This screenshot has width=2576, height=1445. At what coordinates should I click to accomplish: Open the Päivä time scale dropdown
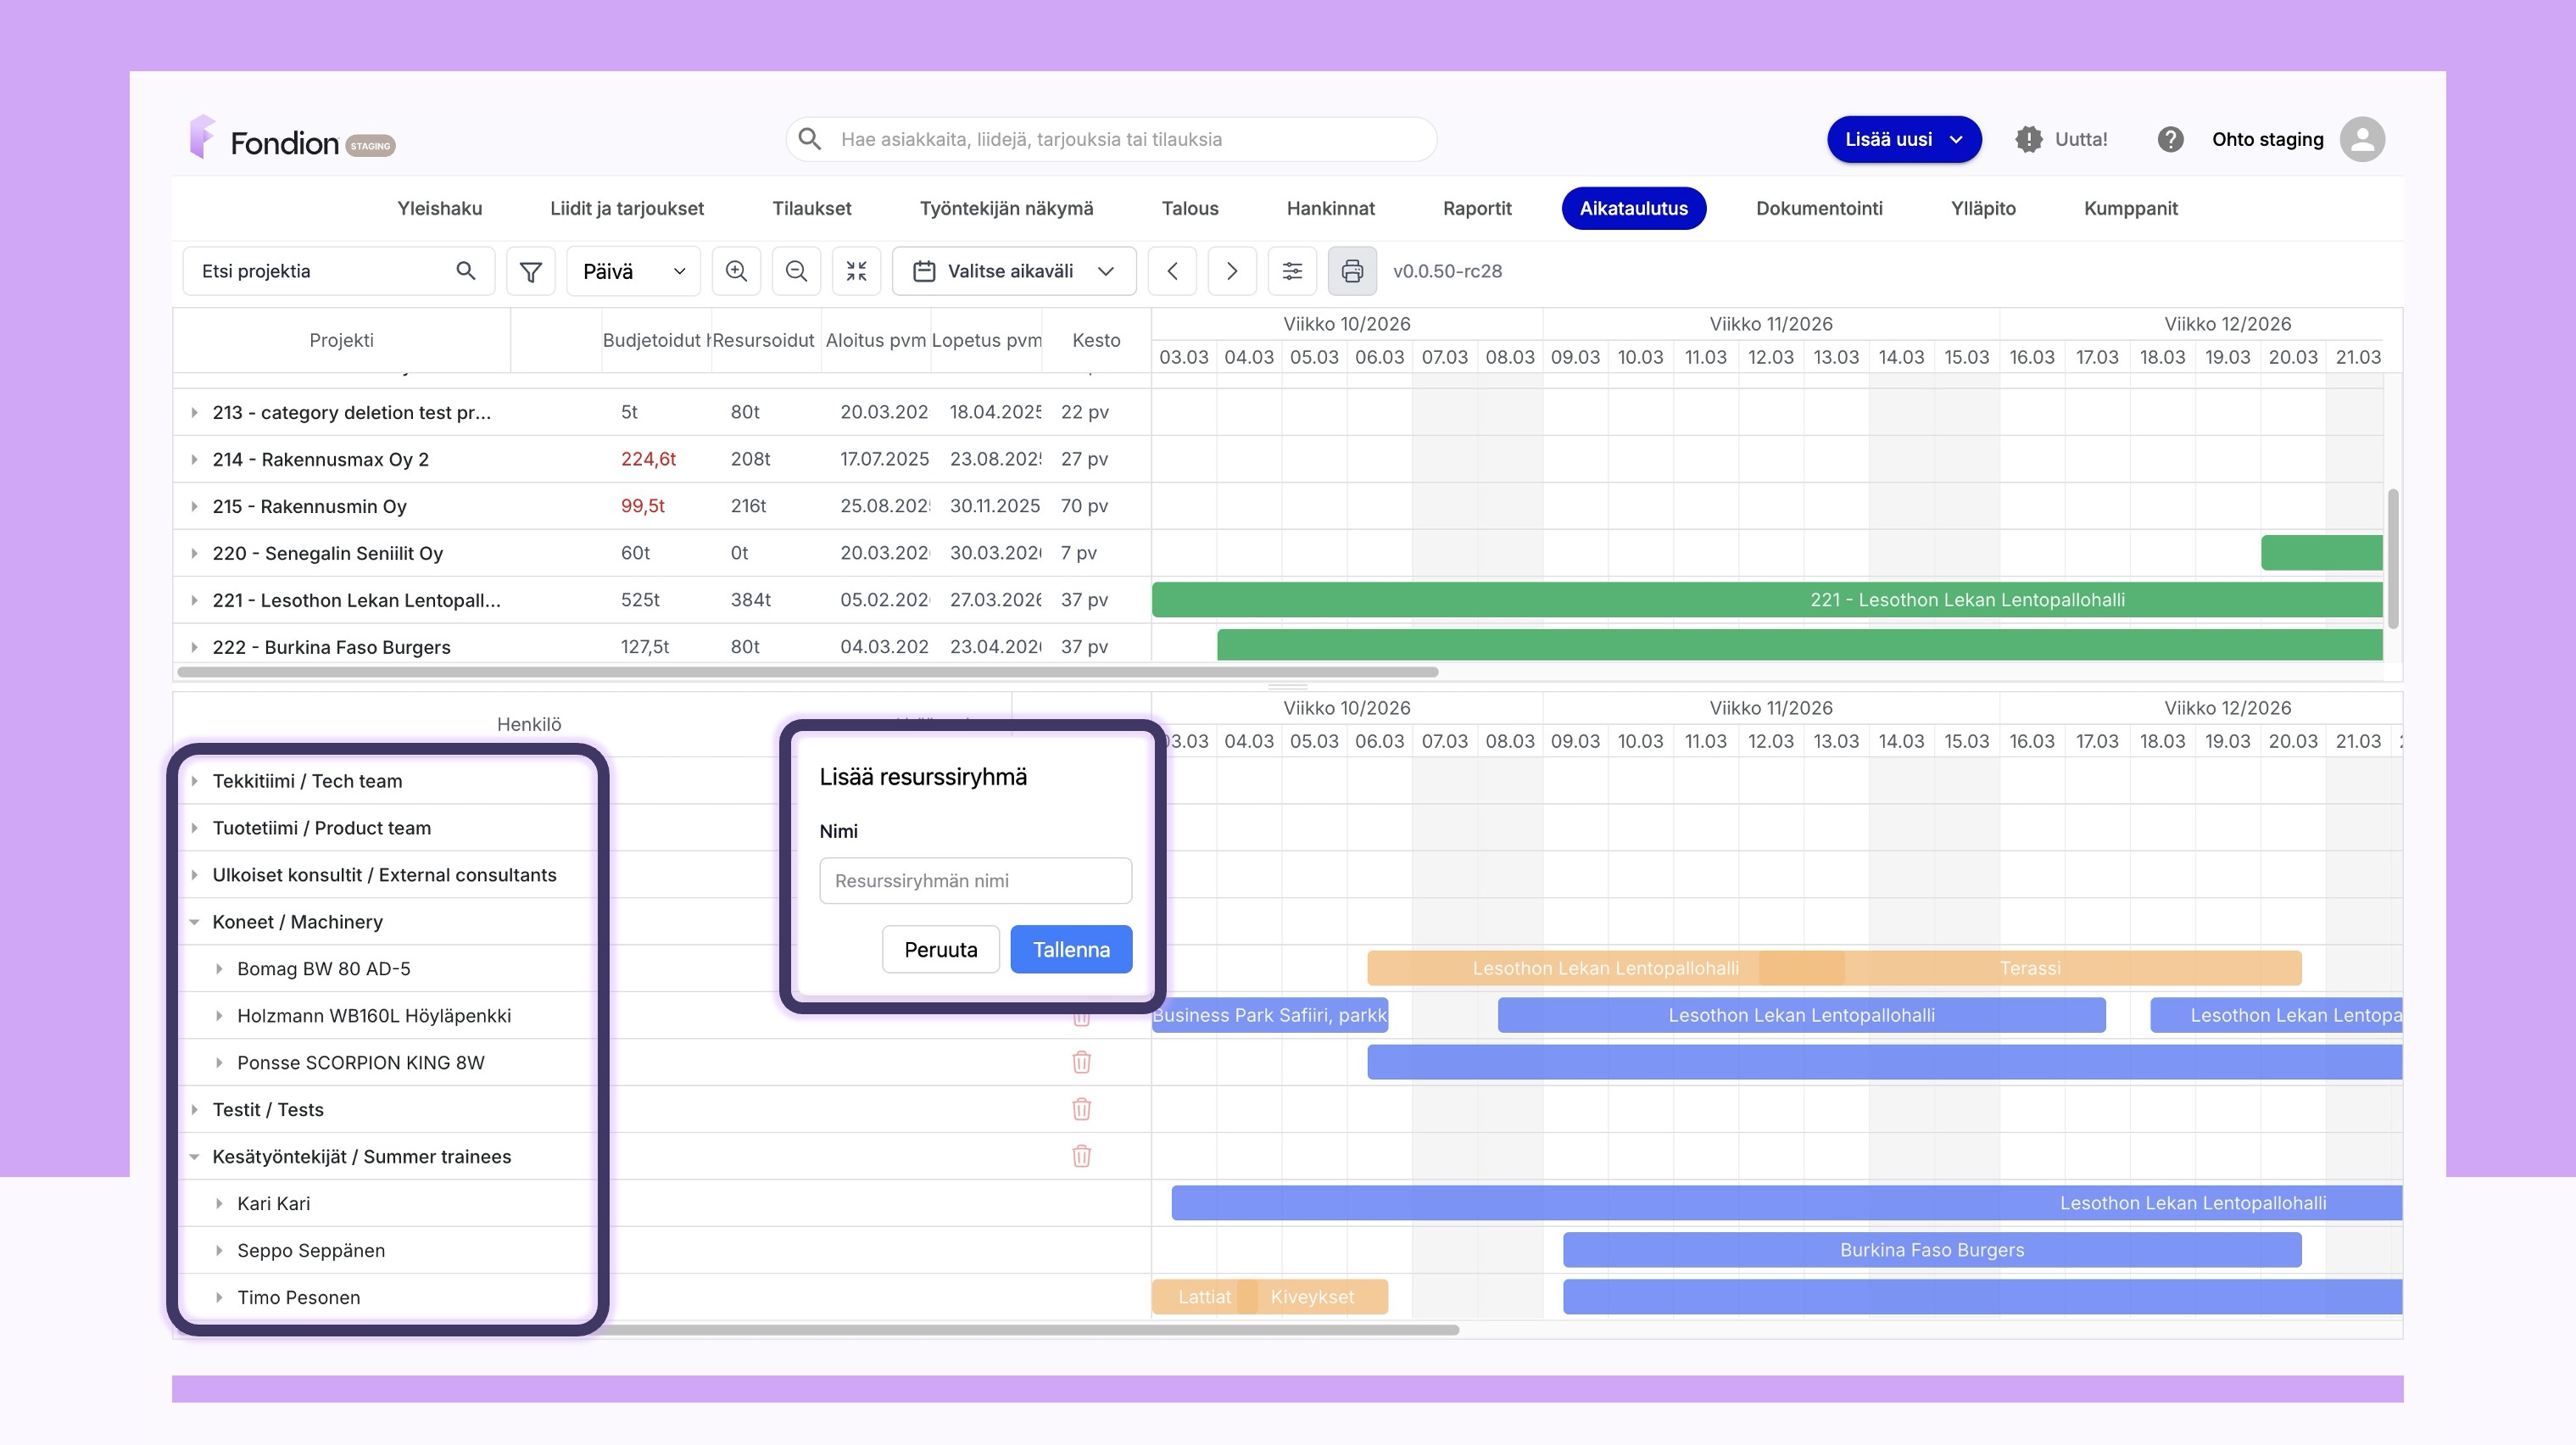coord(633,271)
